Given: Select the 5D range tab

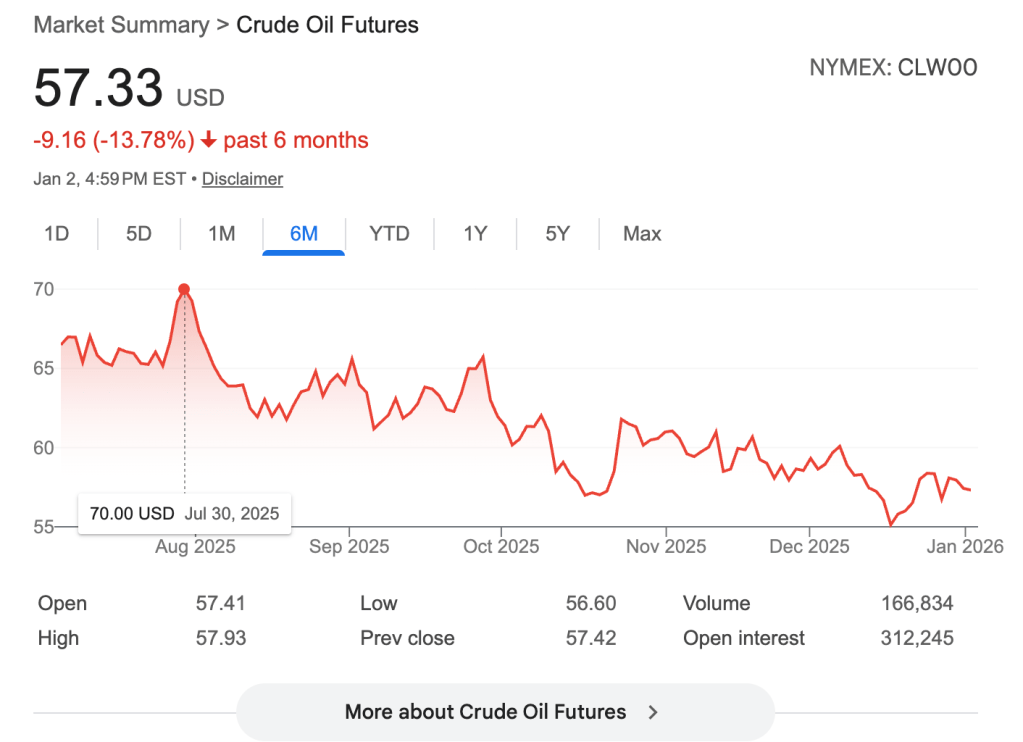Looking at the screenshot, I should (139, 234).
